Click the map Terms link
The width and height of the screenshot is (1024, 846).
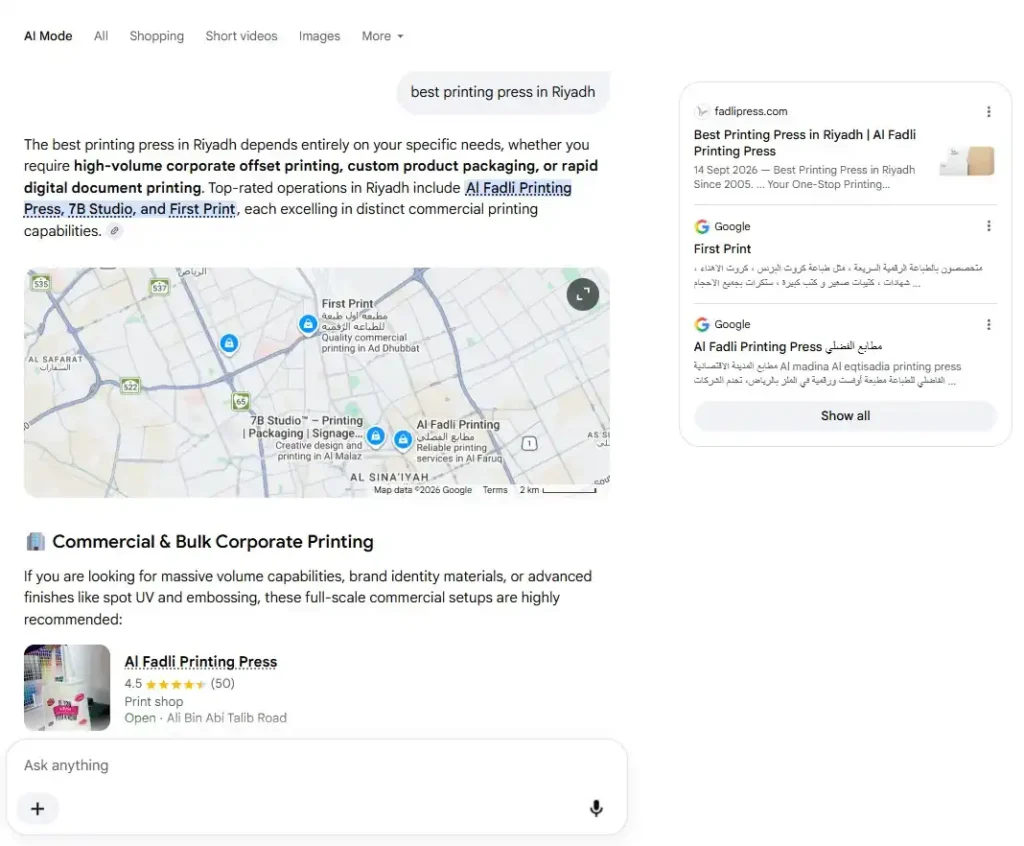495,490
